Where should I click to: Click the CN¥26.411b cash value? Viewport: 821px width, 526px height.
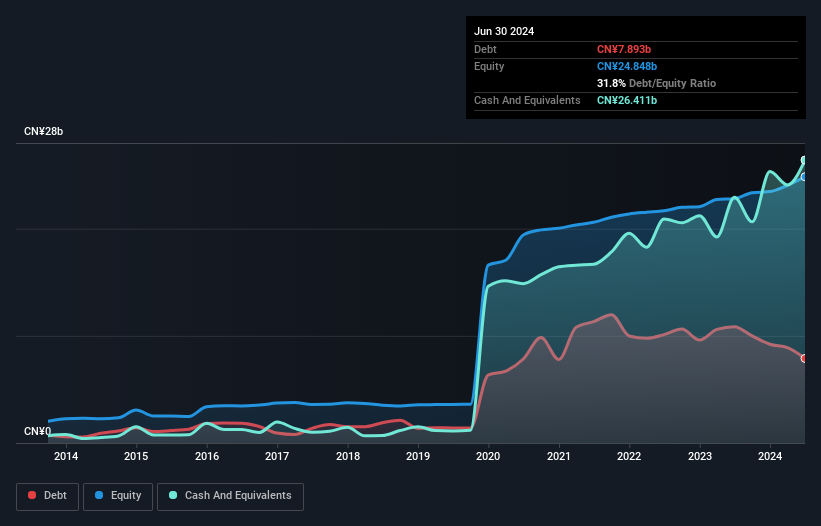[x=627, y=100]
